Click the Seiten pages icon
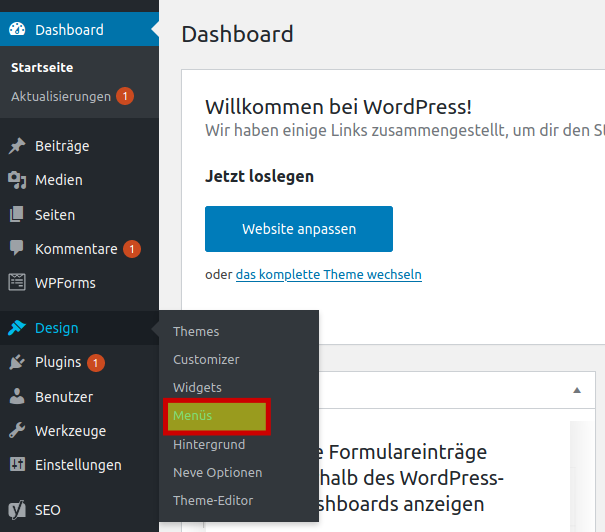The width and height of the screenshot is (605, 532). pyautogui.click(x=17, y=214)
